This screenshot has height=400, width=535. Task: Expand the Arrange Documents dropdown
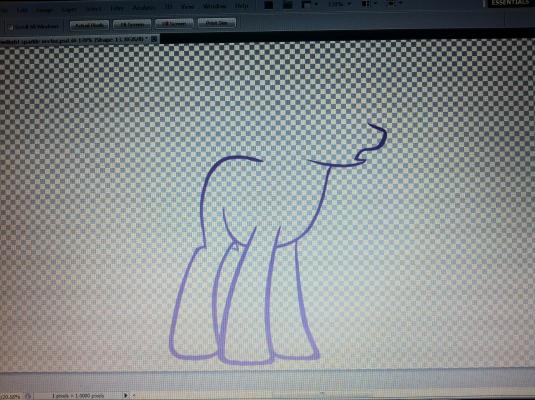(369, 4)
